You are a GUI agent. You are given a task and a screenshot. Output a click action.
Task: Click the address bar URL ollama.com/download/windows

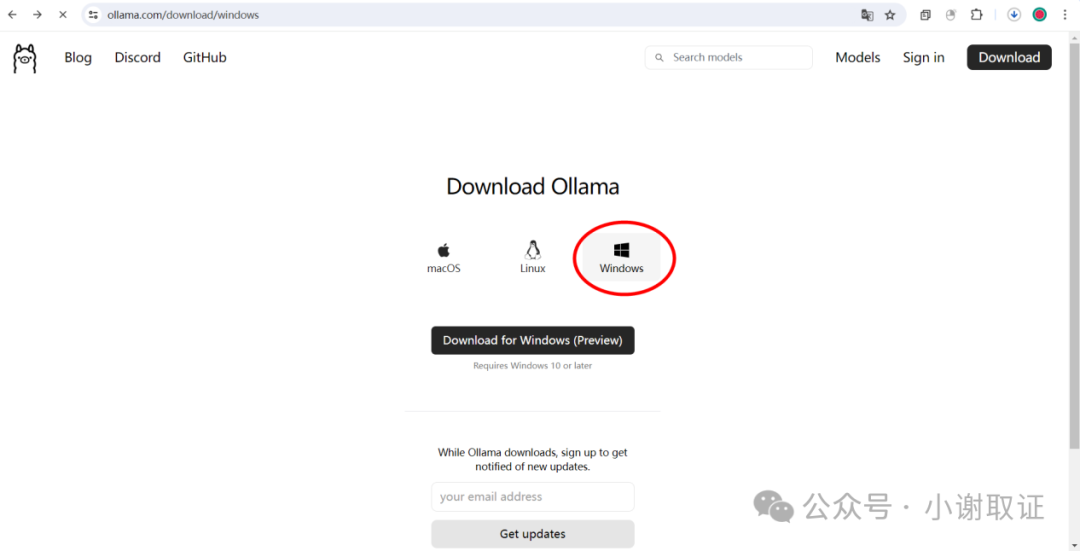[x=183, y=14]
